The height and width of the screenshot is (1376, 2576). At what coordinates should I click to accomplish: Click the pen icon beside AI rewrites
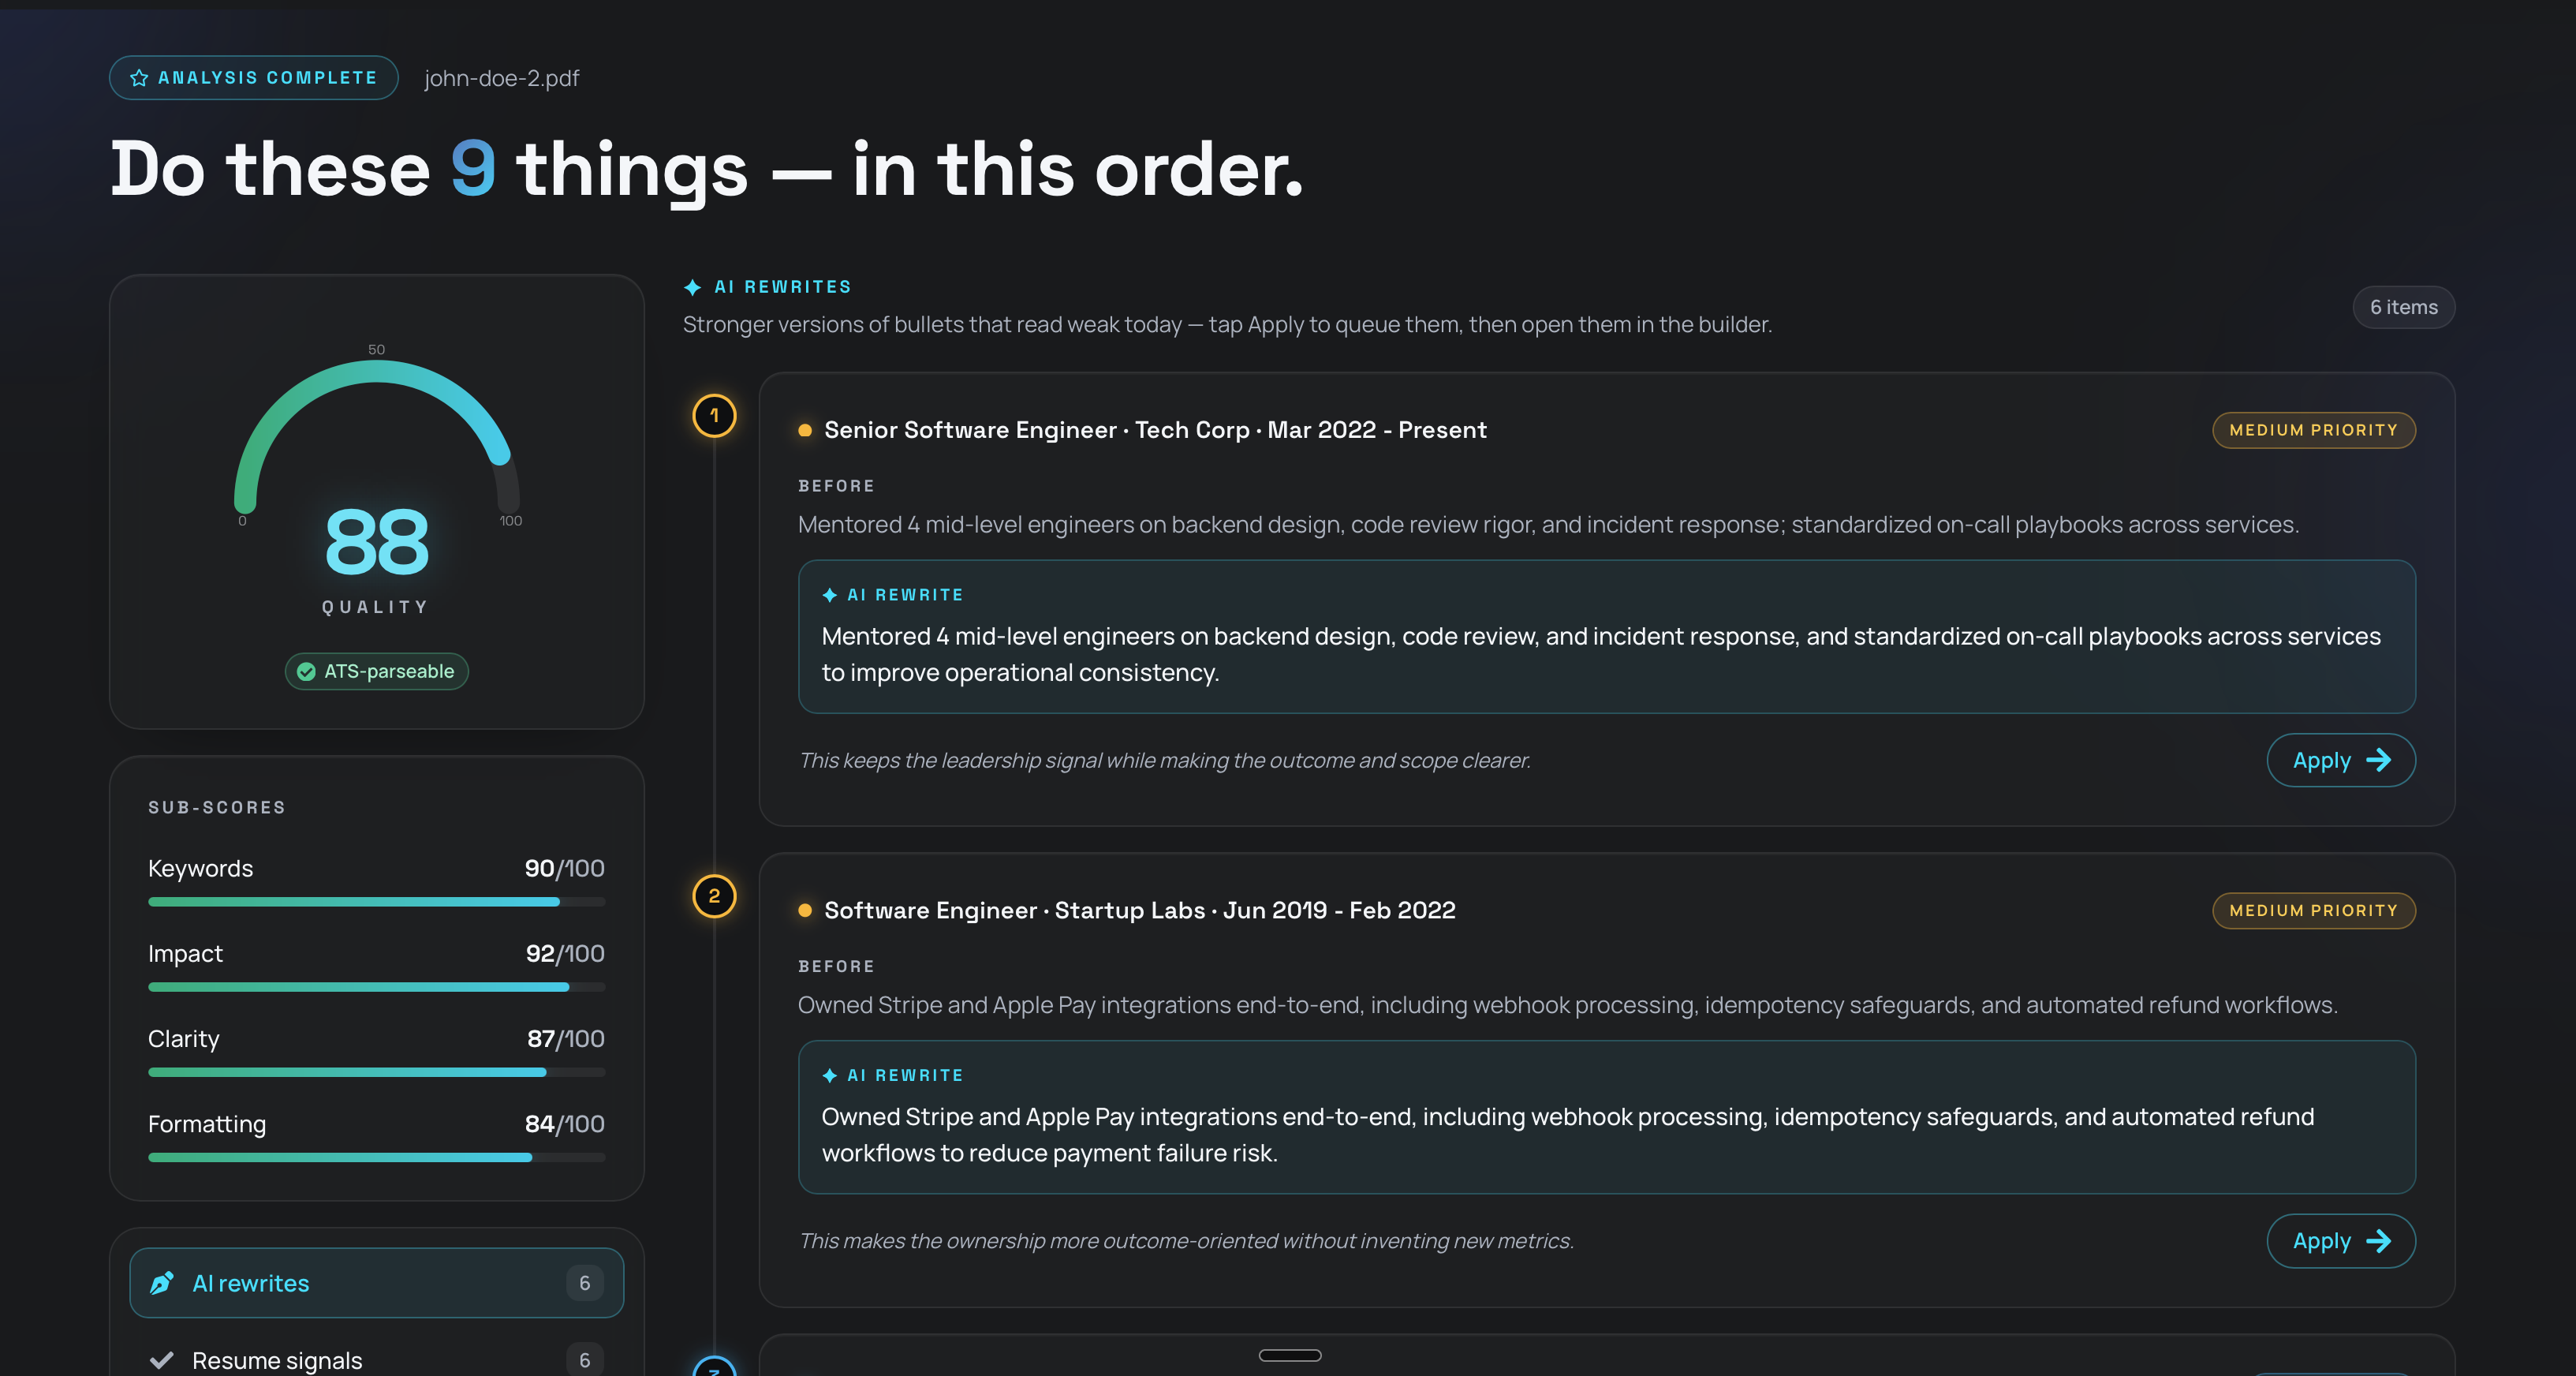[162, 1283]
